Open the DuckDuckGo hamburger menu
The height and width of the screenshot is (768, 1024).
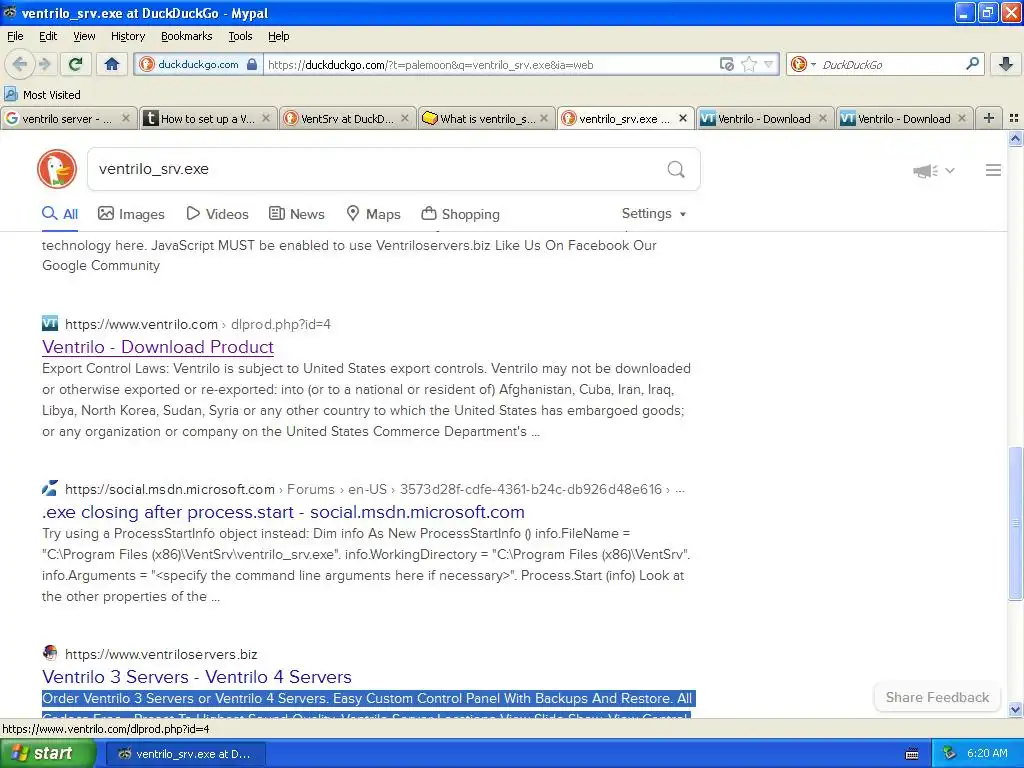click(x=993, y=170)
